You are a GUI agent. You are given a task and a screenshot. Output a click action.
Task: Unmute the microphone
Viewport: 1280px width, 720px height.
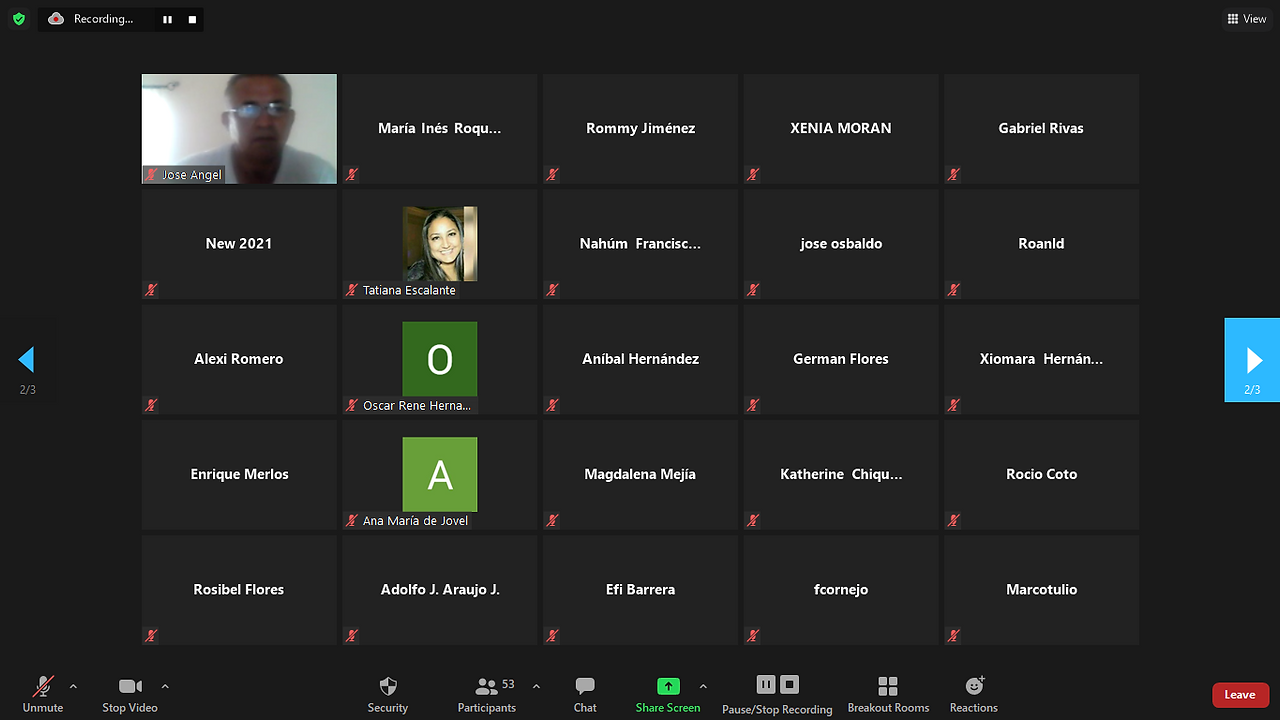pyautogui.click(x=43, y=694)
